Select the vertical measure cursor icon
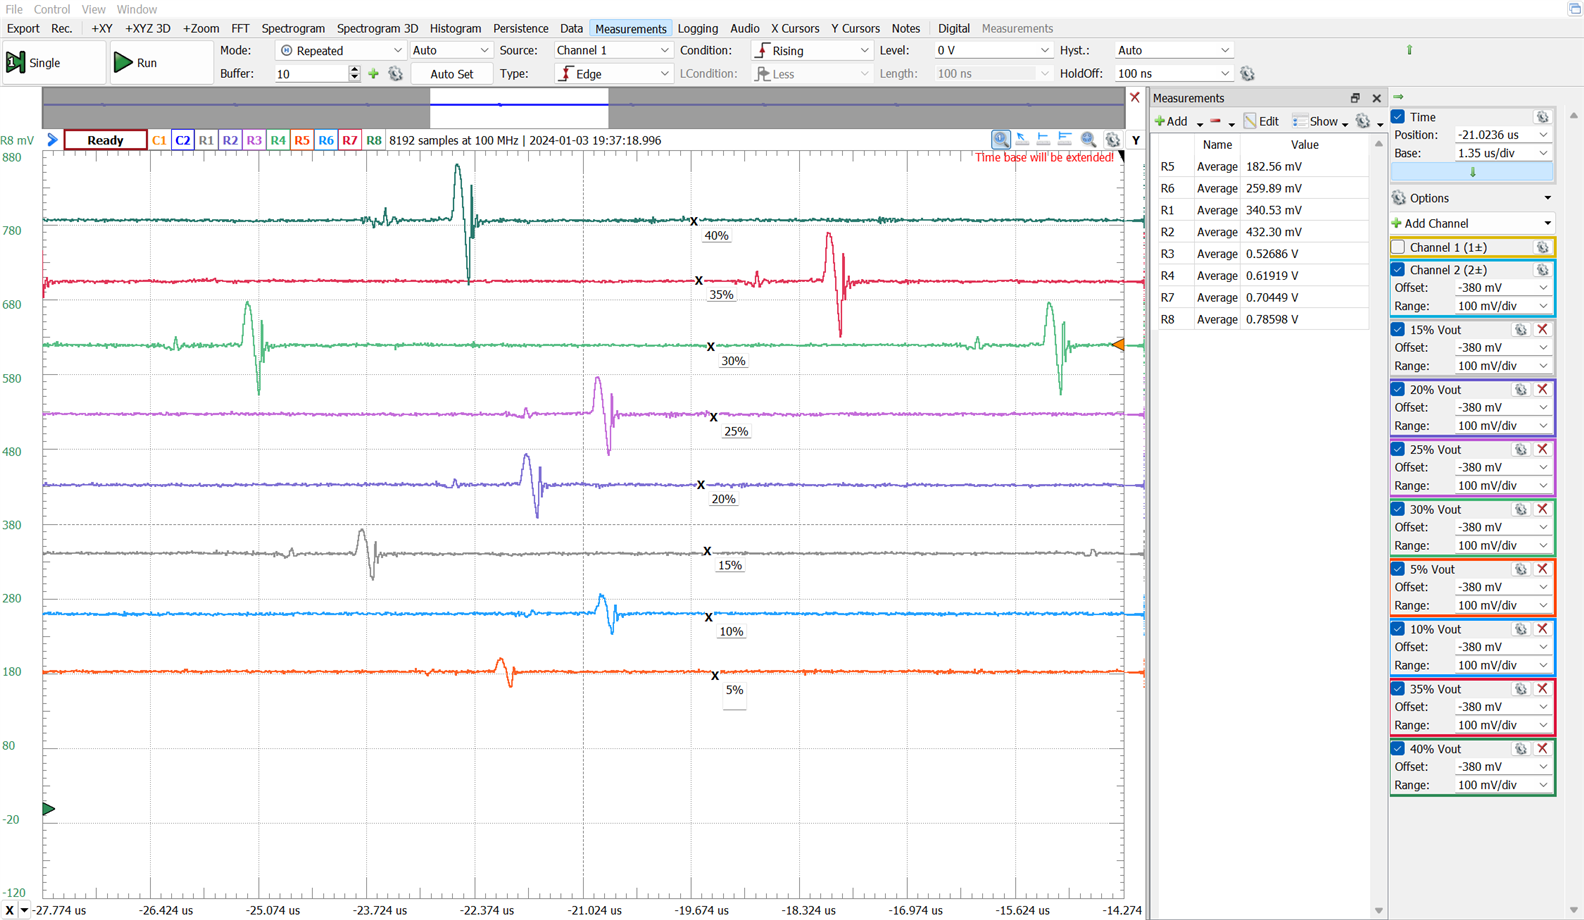The width and height of the screenshot is (1584, 920). click(x=1043, y=140)
